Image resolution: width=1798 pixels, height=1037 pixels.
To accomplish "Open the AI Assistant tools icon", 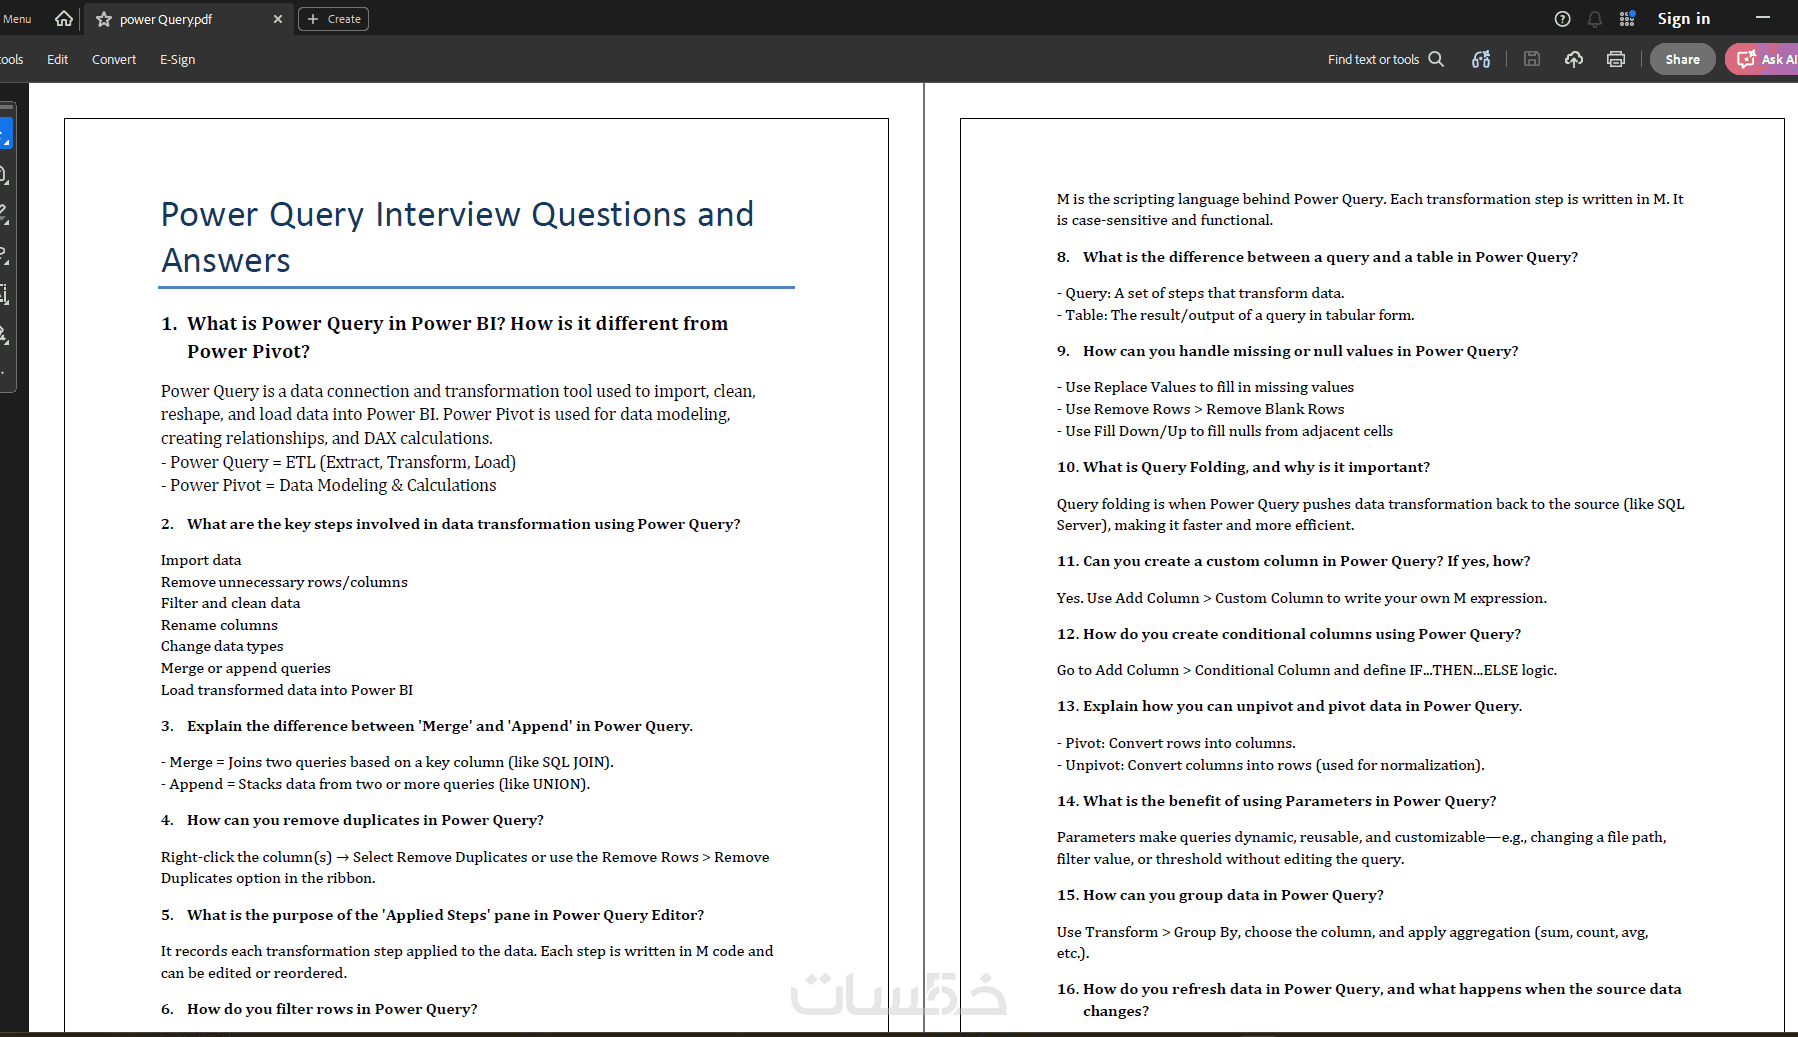I will tap(1481, 59).
